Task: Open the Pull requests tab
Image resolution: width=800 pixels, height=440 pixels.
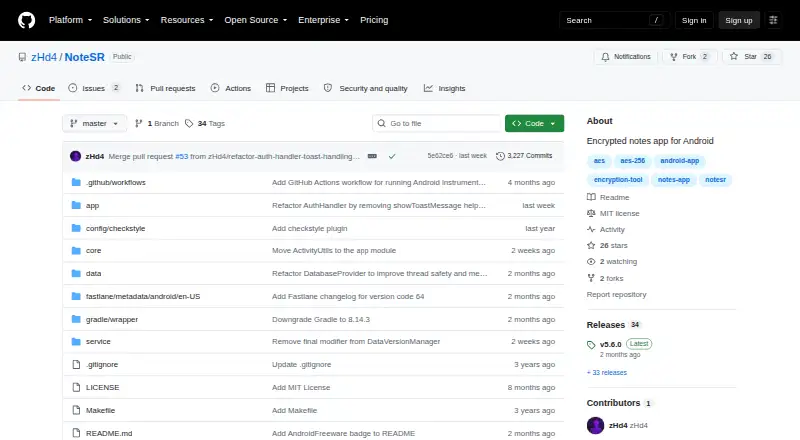Action: pyautogui.click(x=165, y=88)
